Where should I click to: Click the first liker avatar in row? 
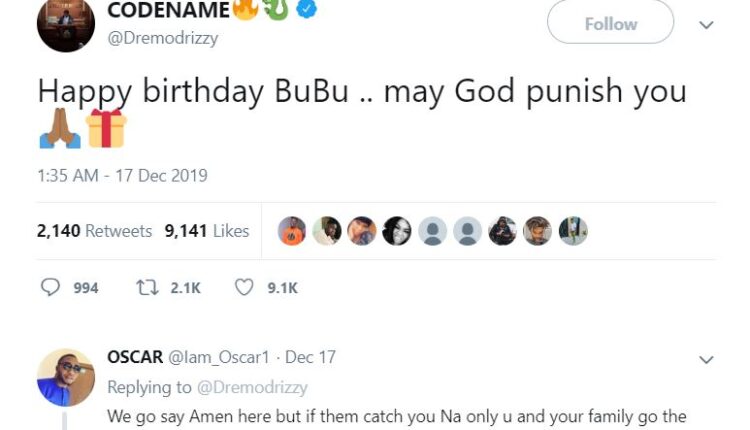pyautogui.click(x=292, y=231)
